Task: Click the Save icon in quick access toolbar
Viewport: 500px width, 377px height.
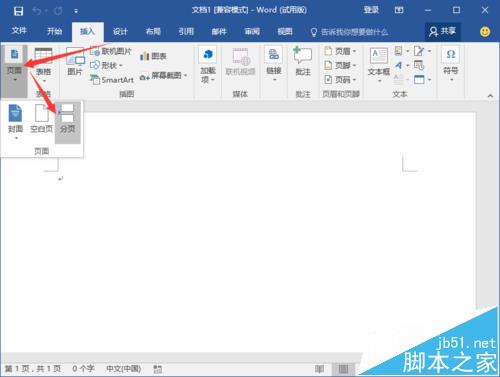Action: click(18, 11)
